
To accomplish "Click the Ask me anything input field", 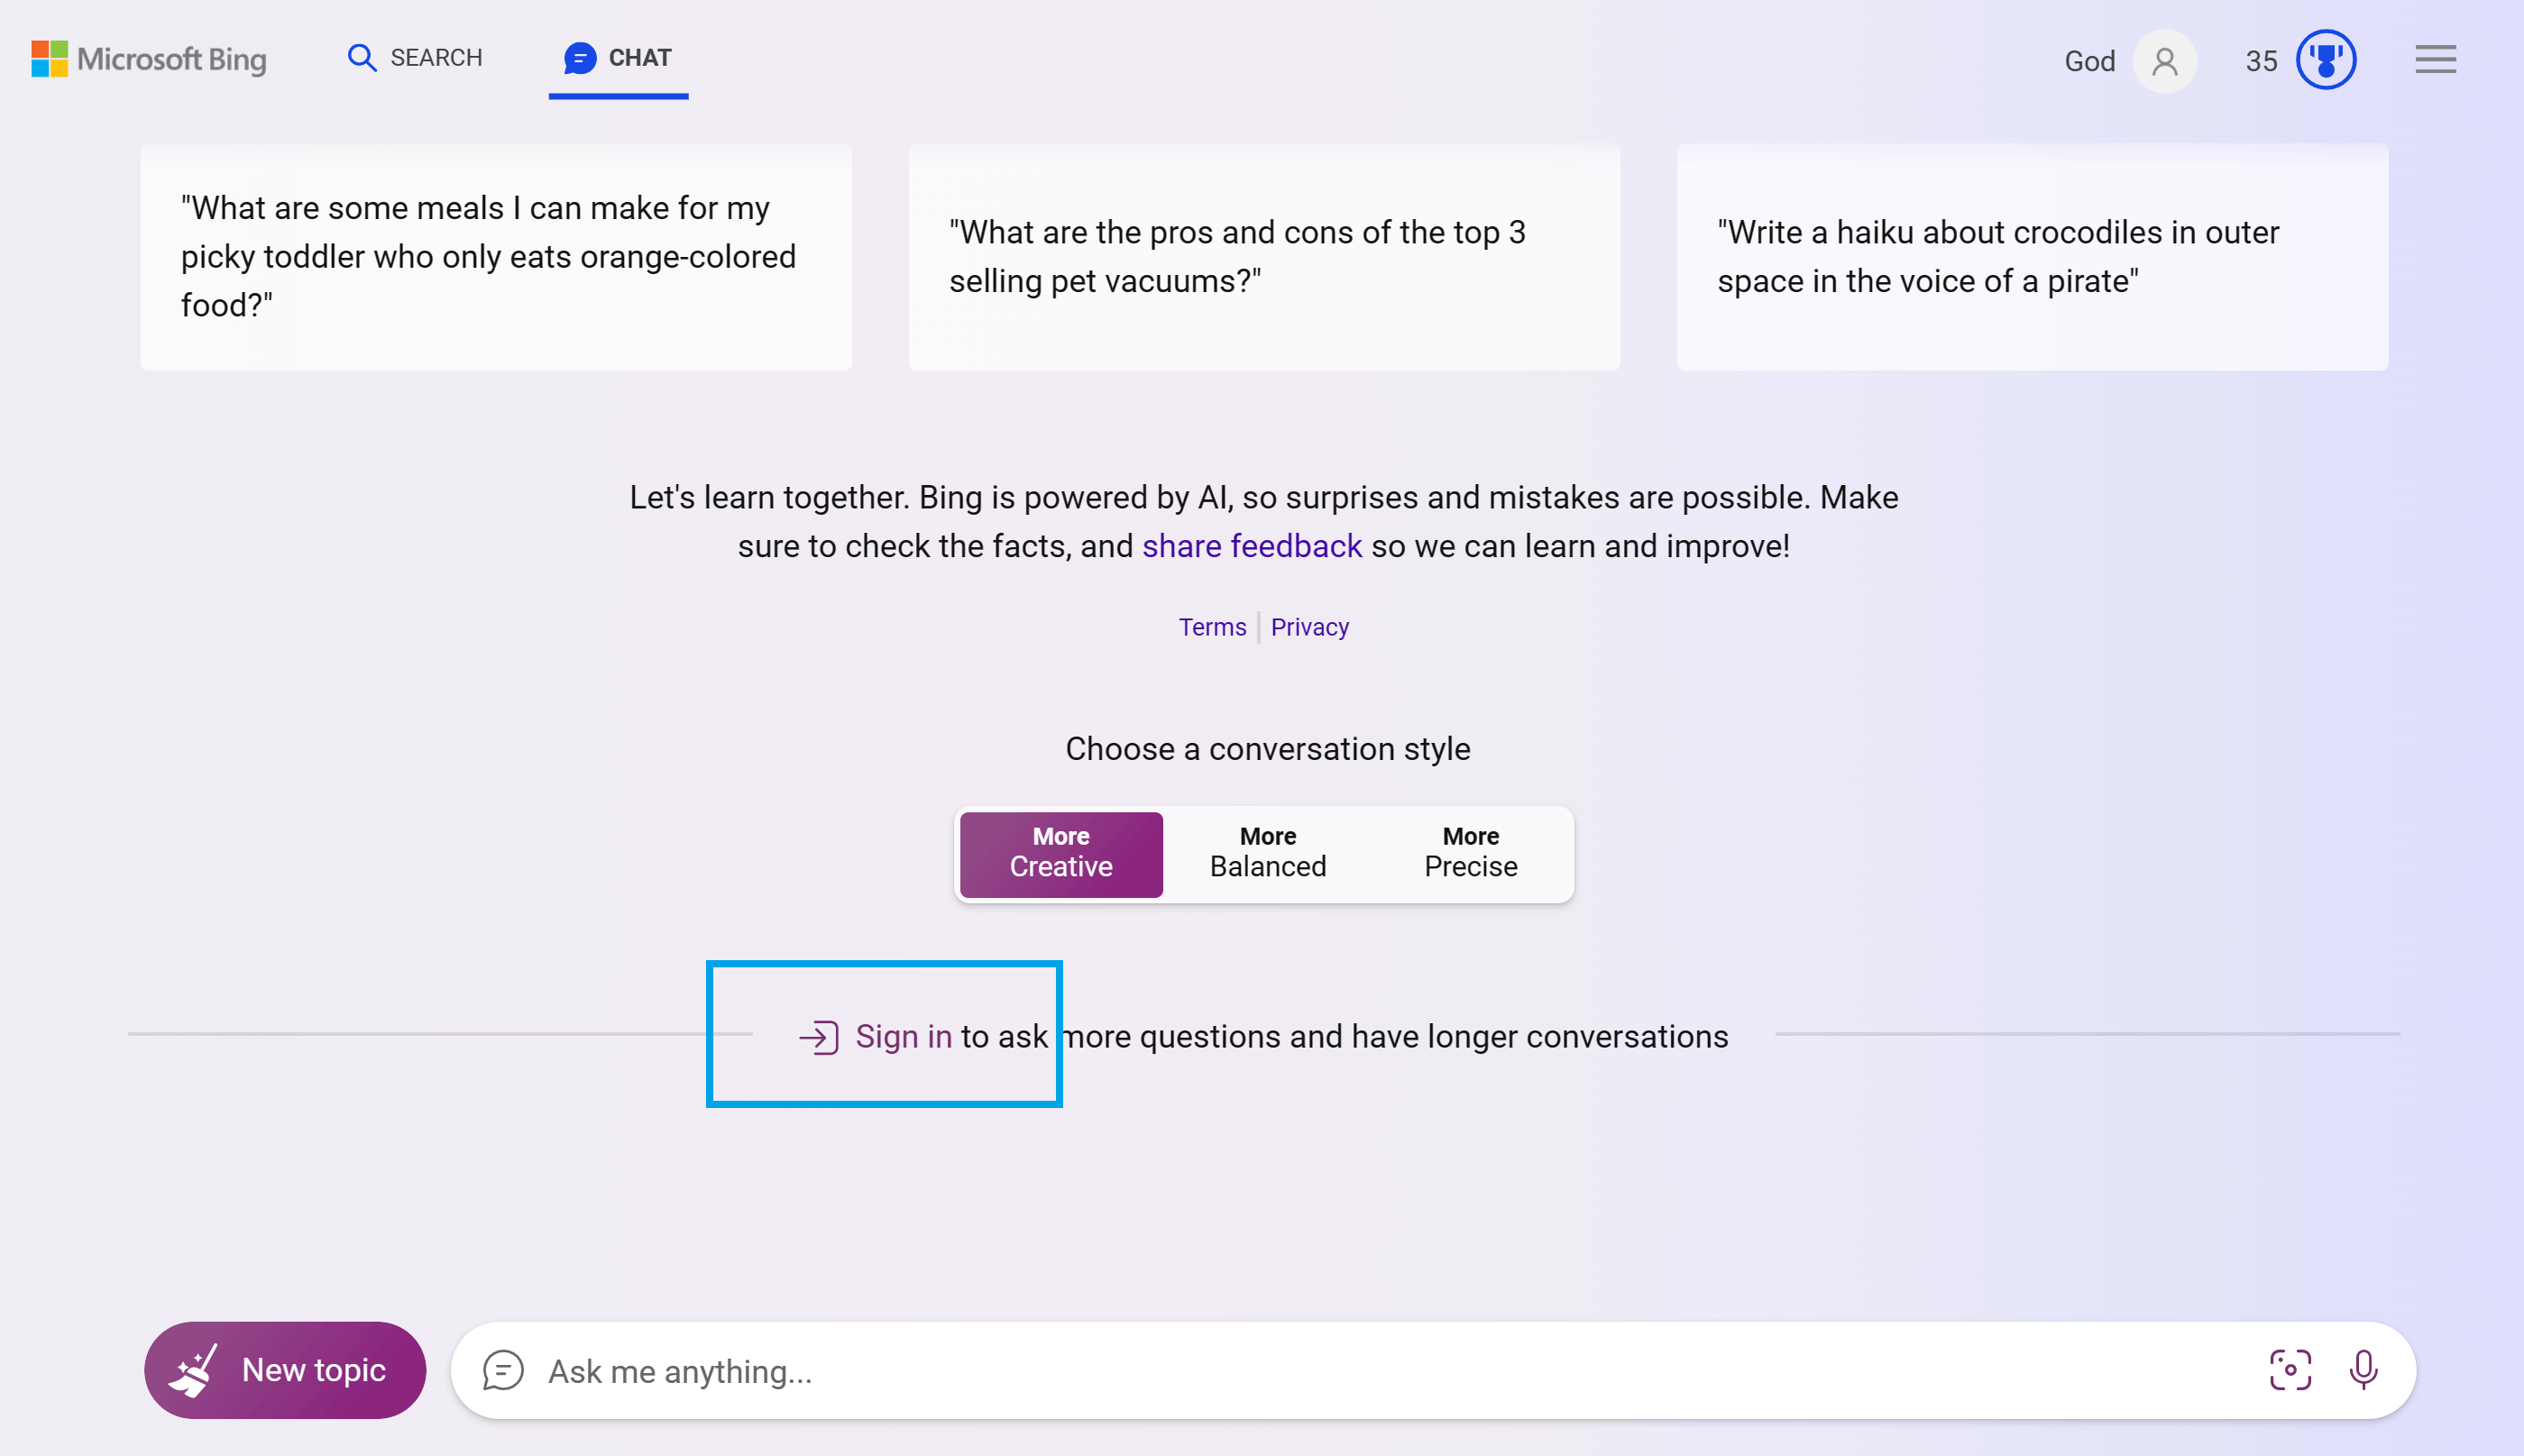I will 1200,1370.
